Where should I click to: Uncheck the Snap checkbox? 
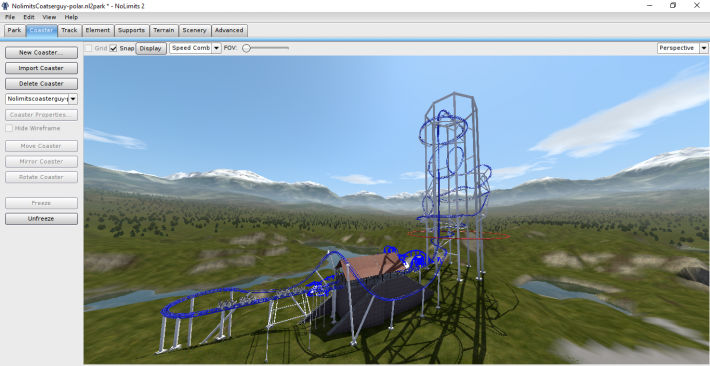[113, 48]
